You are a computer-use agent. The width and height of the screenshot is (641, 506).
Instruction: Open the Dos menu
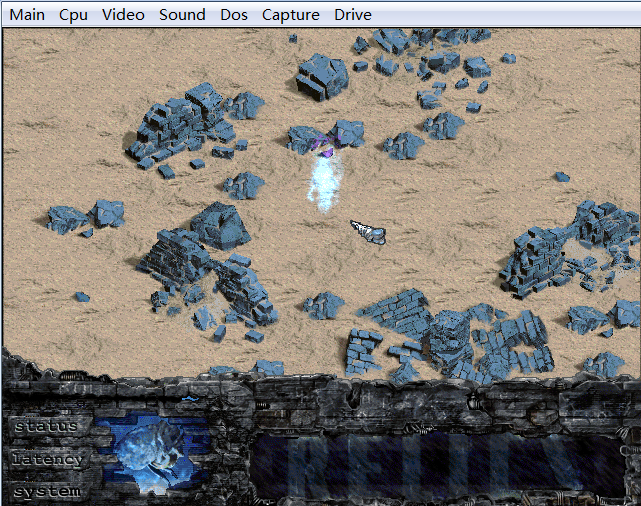click(234, 15)
